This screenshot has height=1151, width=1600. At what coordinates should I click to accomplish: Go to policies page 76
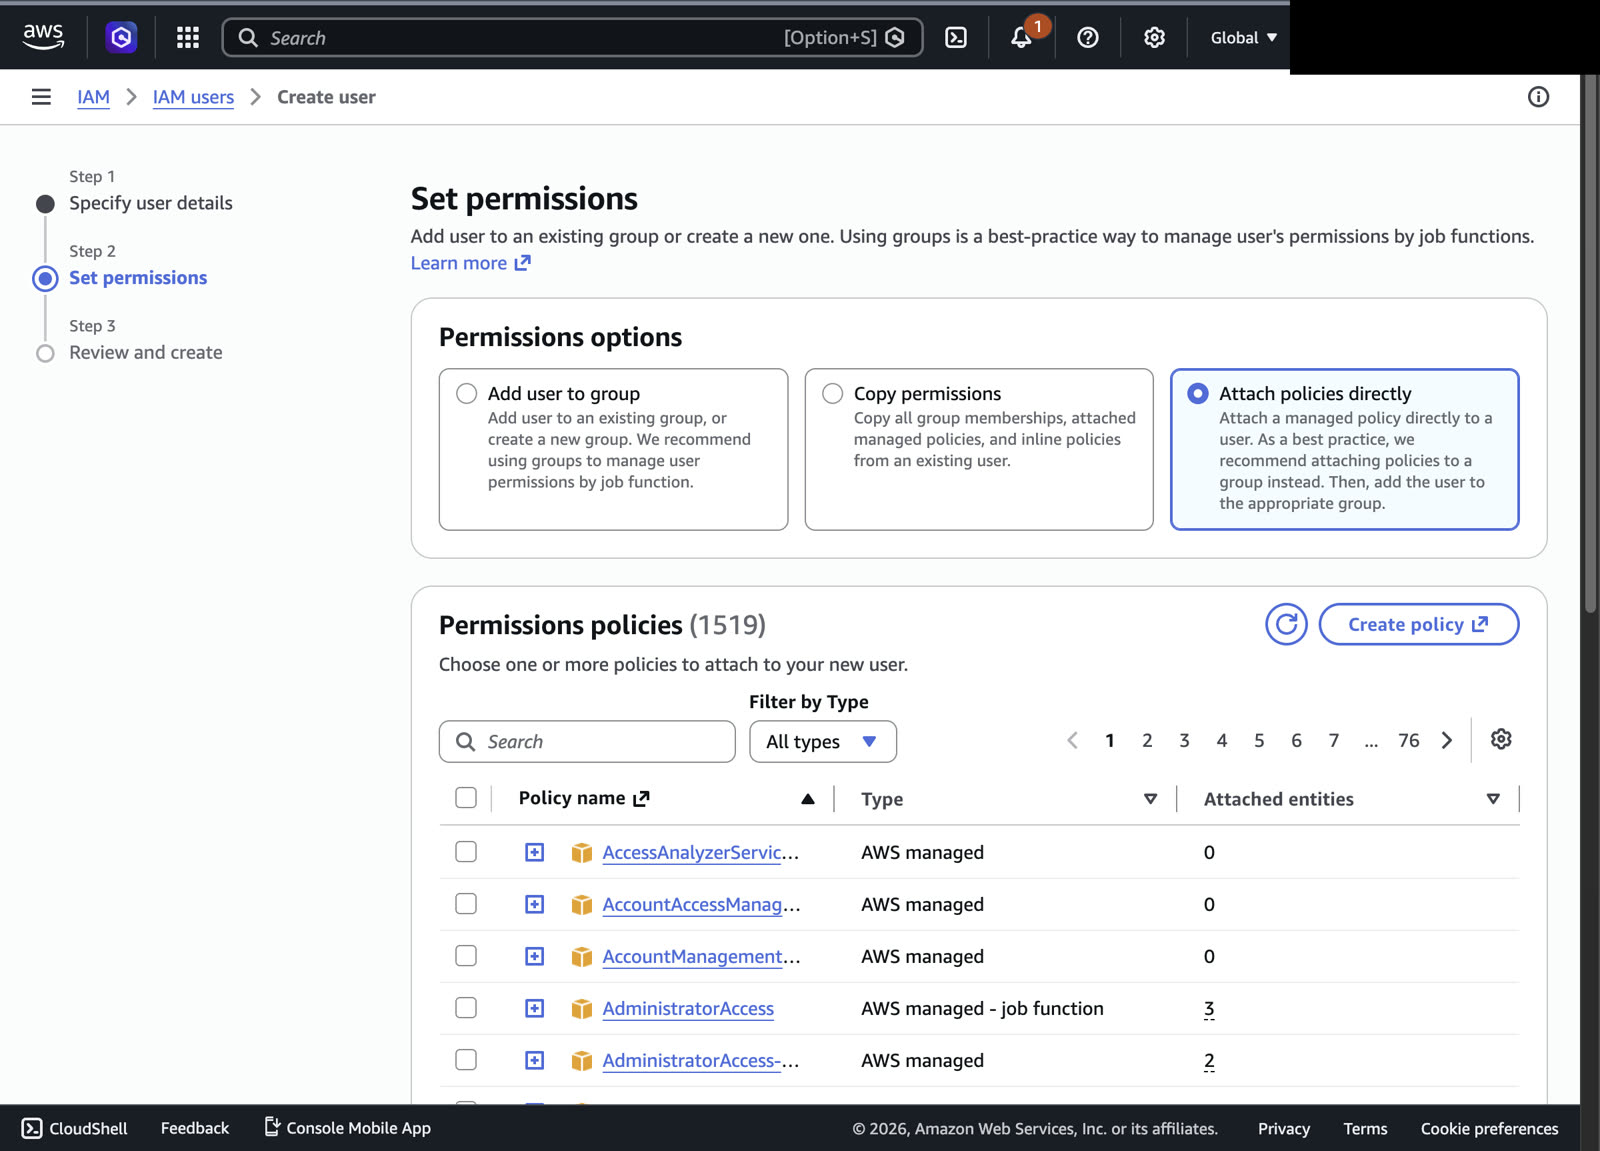coord(1409,740)
